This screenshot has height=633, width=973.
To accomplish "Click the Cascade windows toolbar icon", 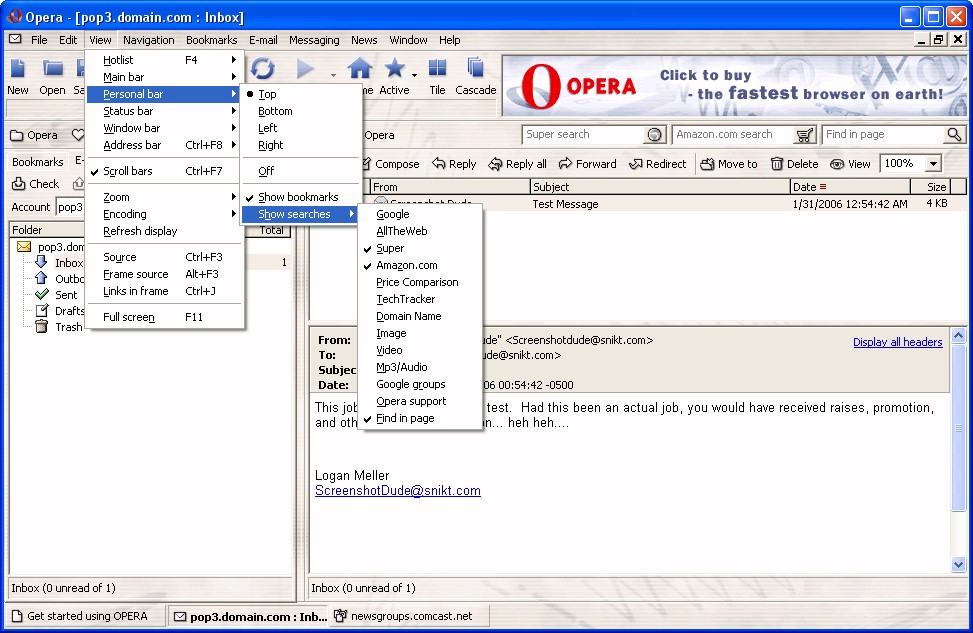I will point(476,70).
